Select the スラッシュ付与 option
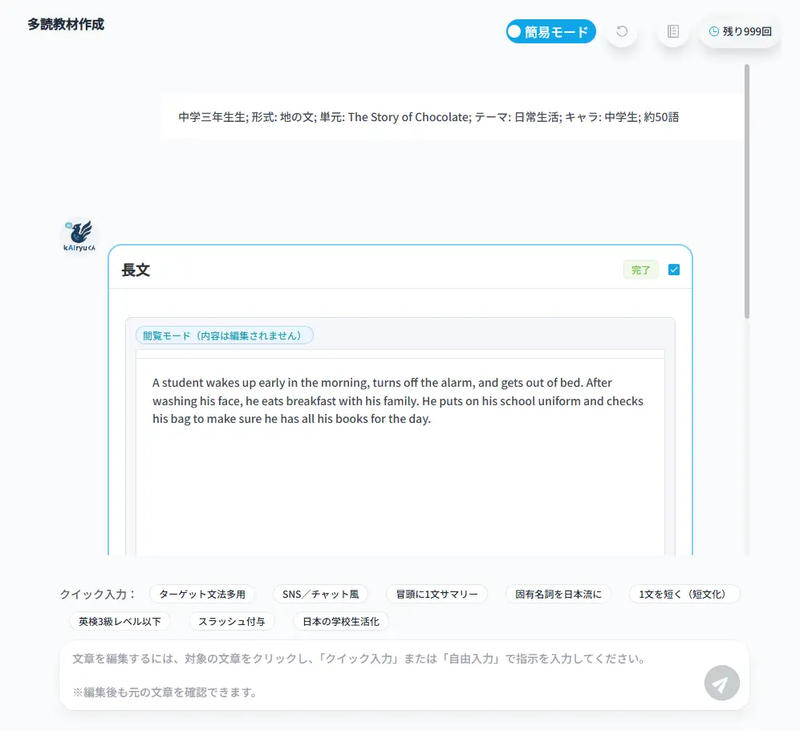Image resolution: width=800 pixels, height=731 pixels. (x=232, y=621)
